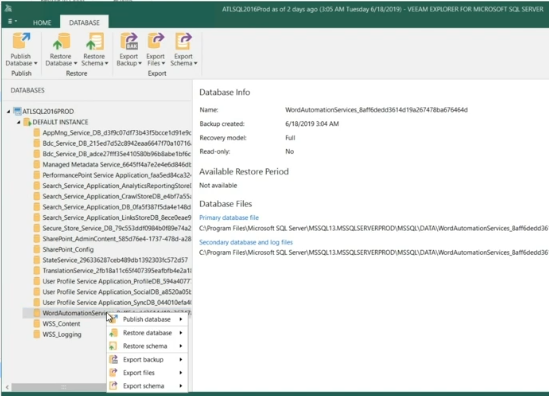Click the DEFAULT INSTANCE folder icon
Screen dimensions: 549x396
[27, 122]
